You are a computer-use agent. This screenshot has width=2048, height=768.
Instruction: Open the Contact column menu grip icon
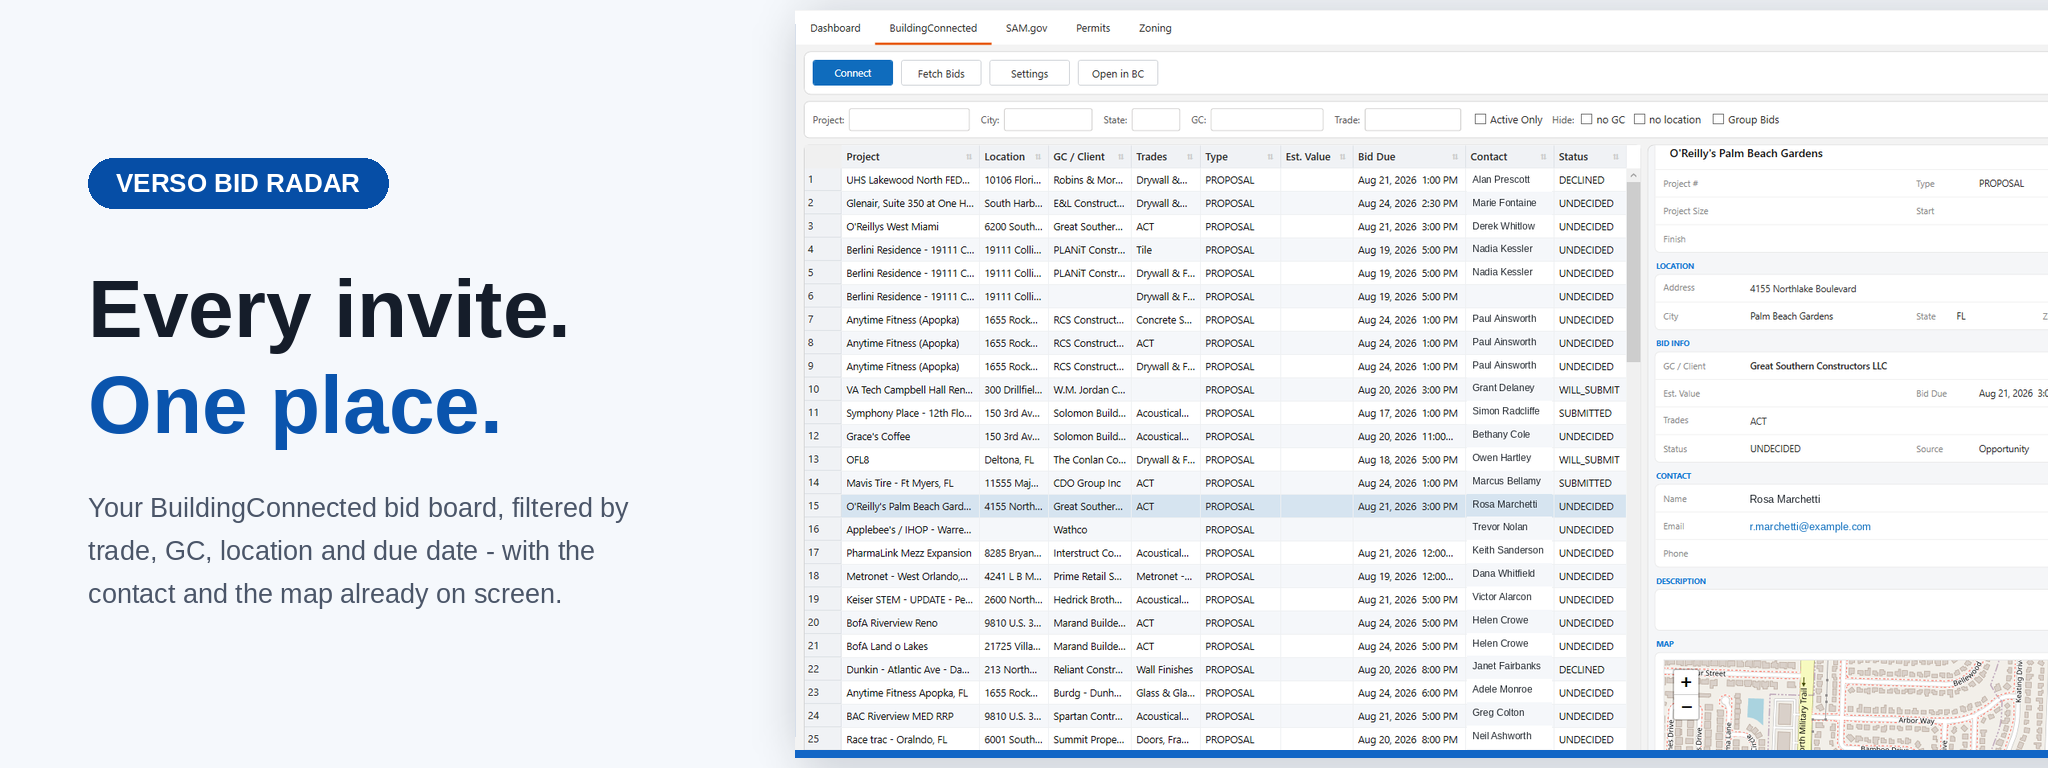click(x=1543, y=157)
